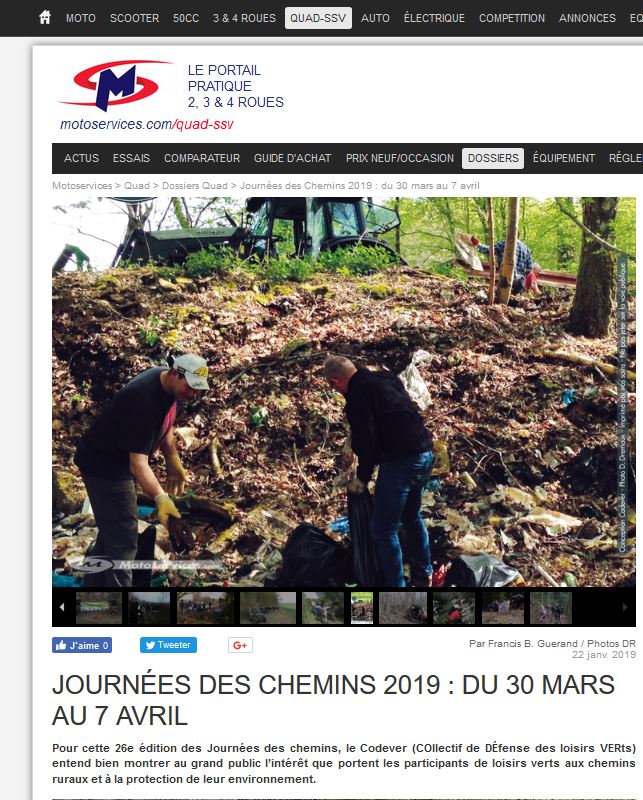Like the article with J'aime button

pos(82,645)
